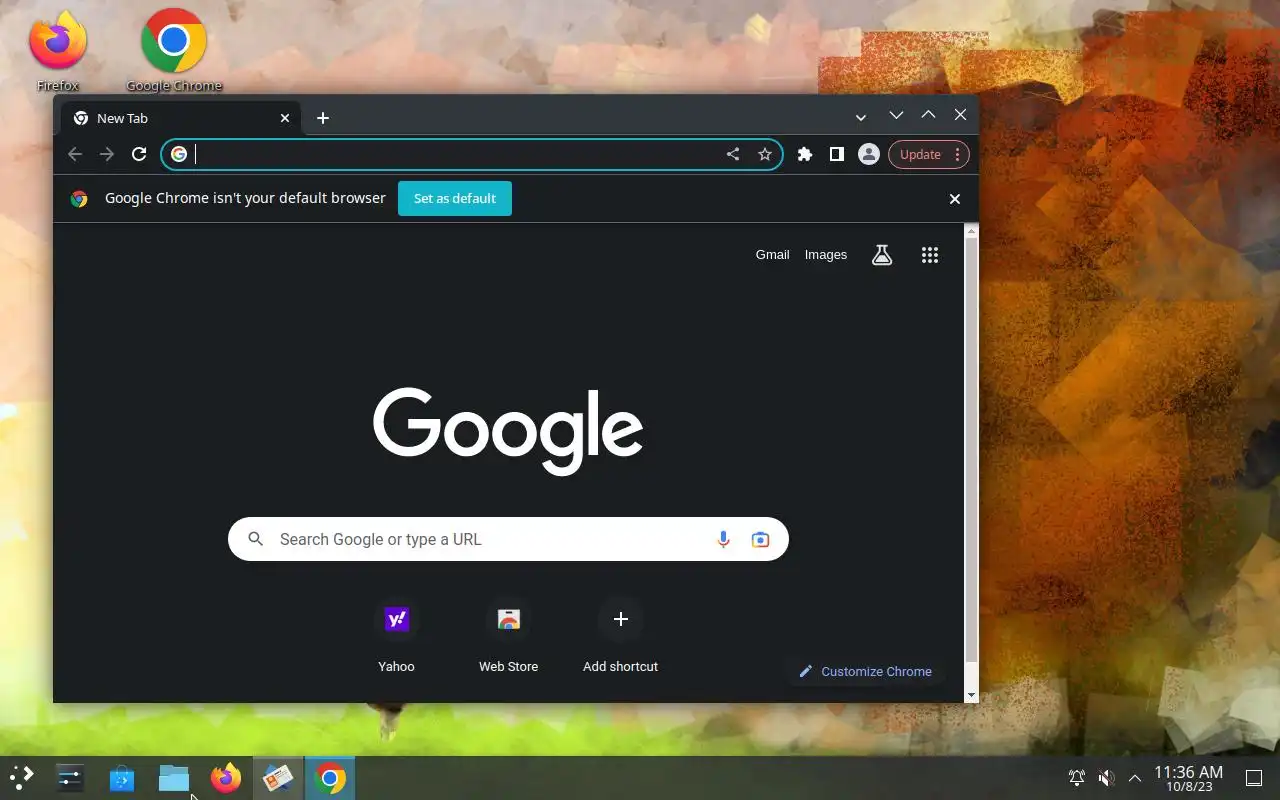The width and height of the screenshot is (1280, 800).
Task: Open Google Images link
Action: click(826, 255)
